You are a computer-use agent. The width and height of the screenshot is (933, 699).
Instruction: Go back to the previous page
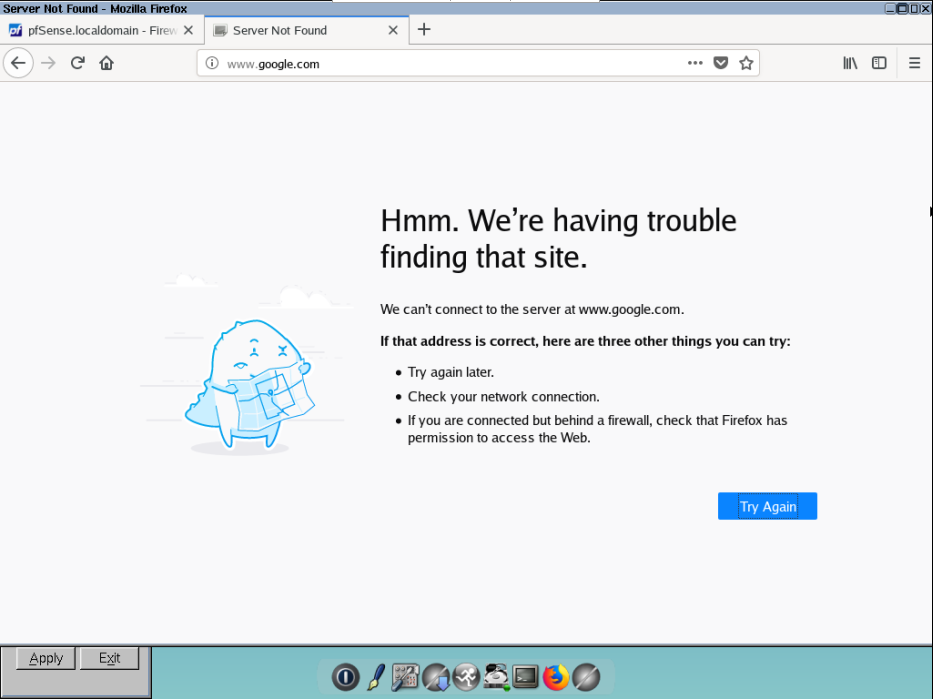tap(18, 63)
